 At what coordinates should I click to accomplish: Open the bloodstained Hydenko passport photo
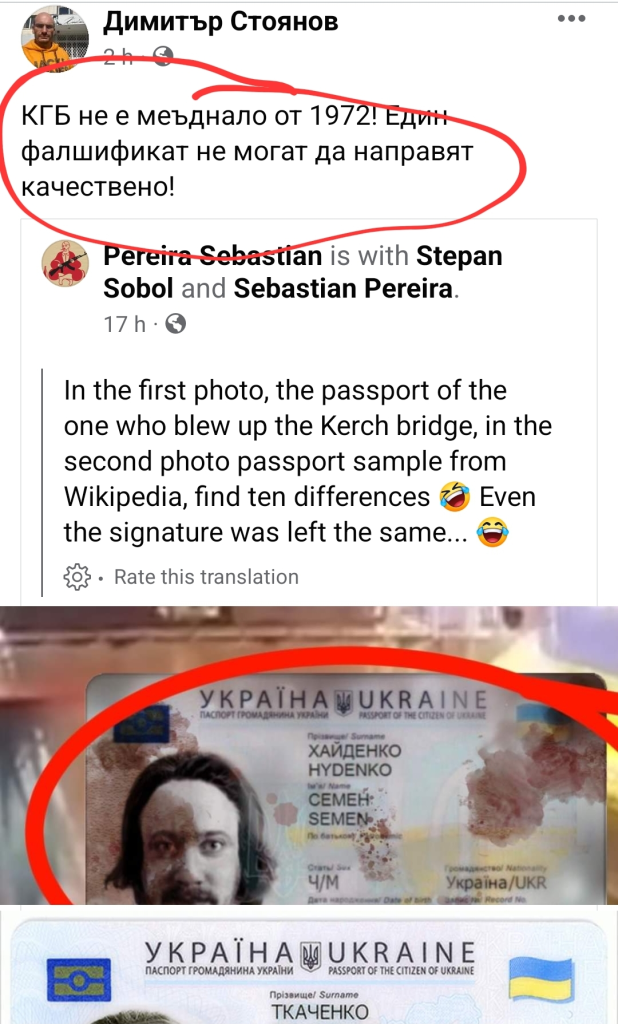[309, 755]
